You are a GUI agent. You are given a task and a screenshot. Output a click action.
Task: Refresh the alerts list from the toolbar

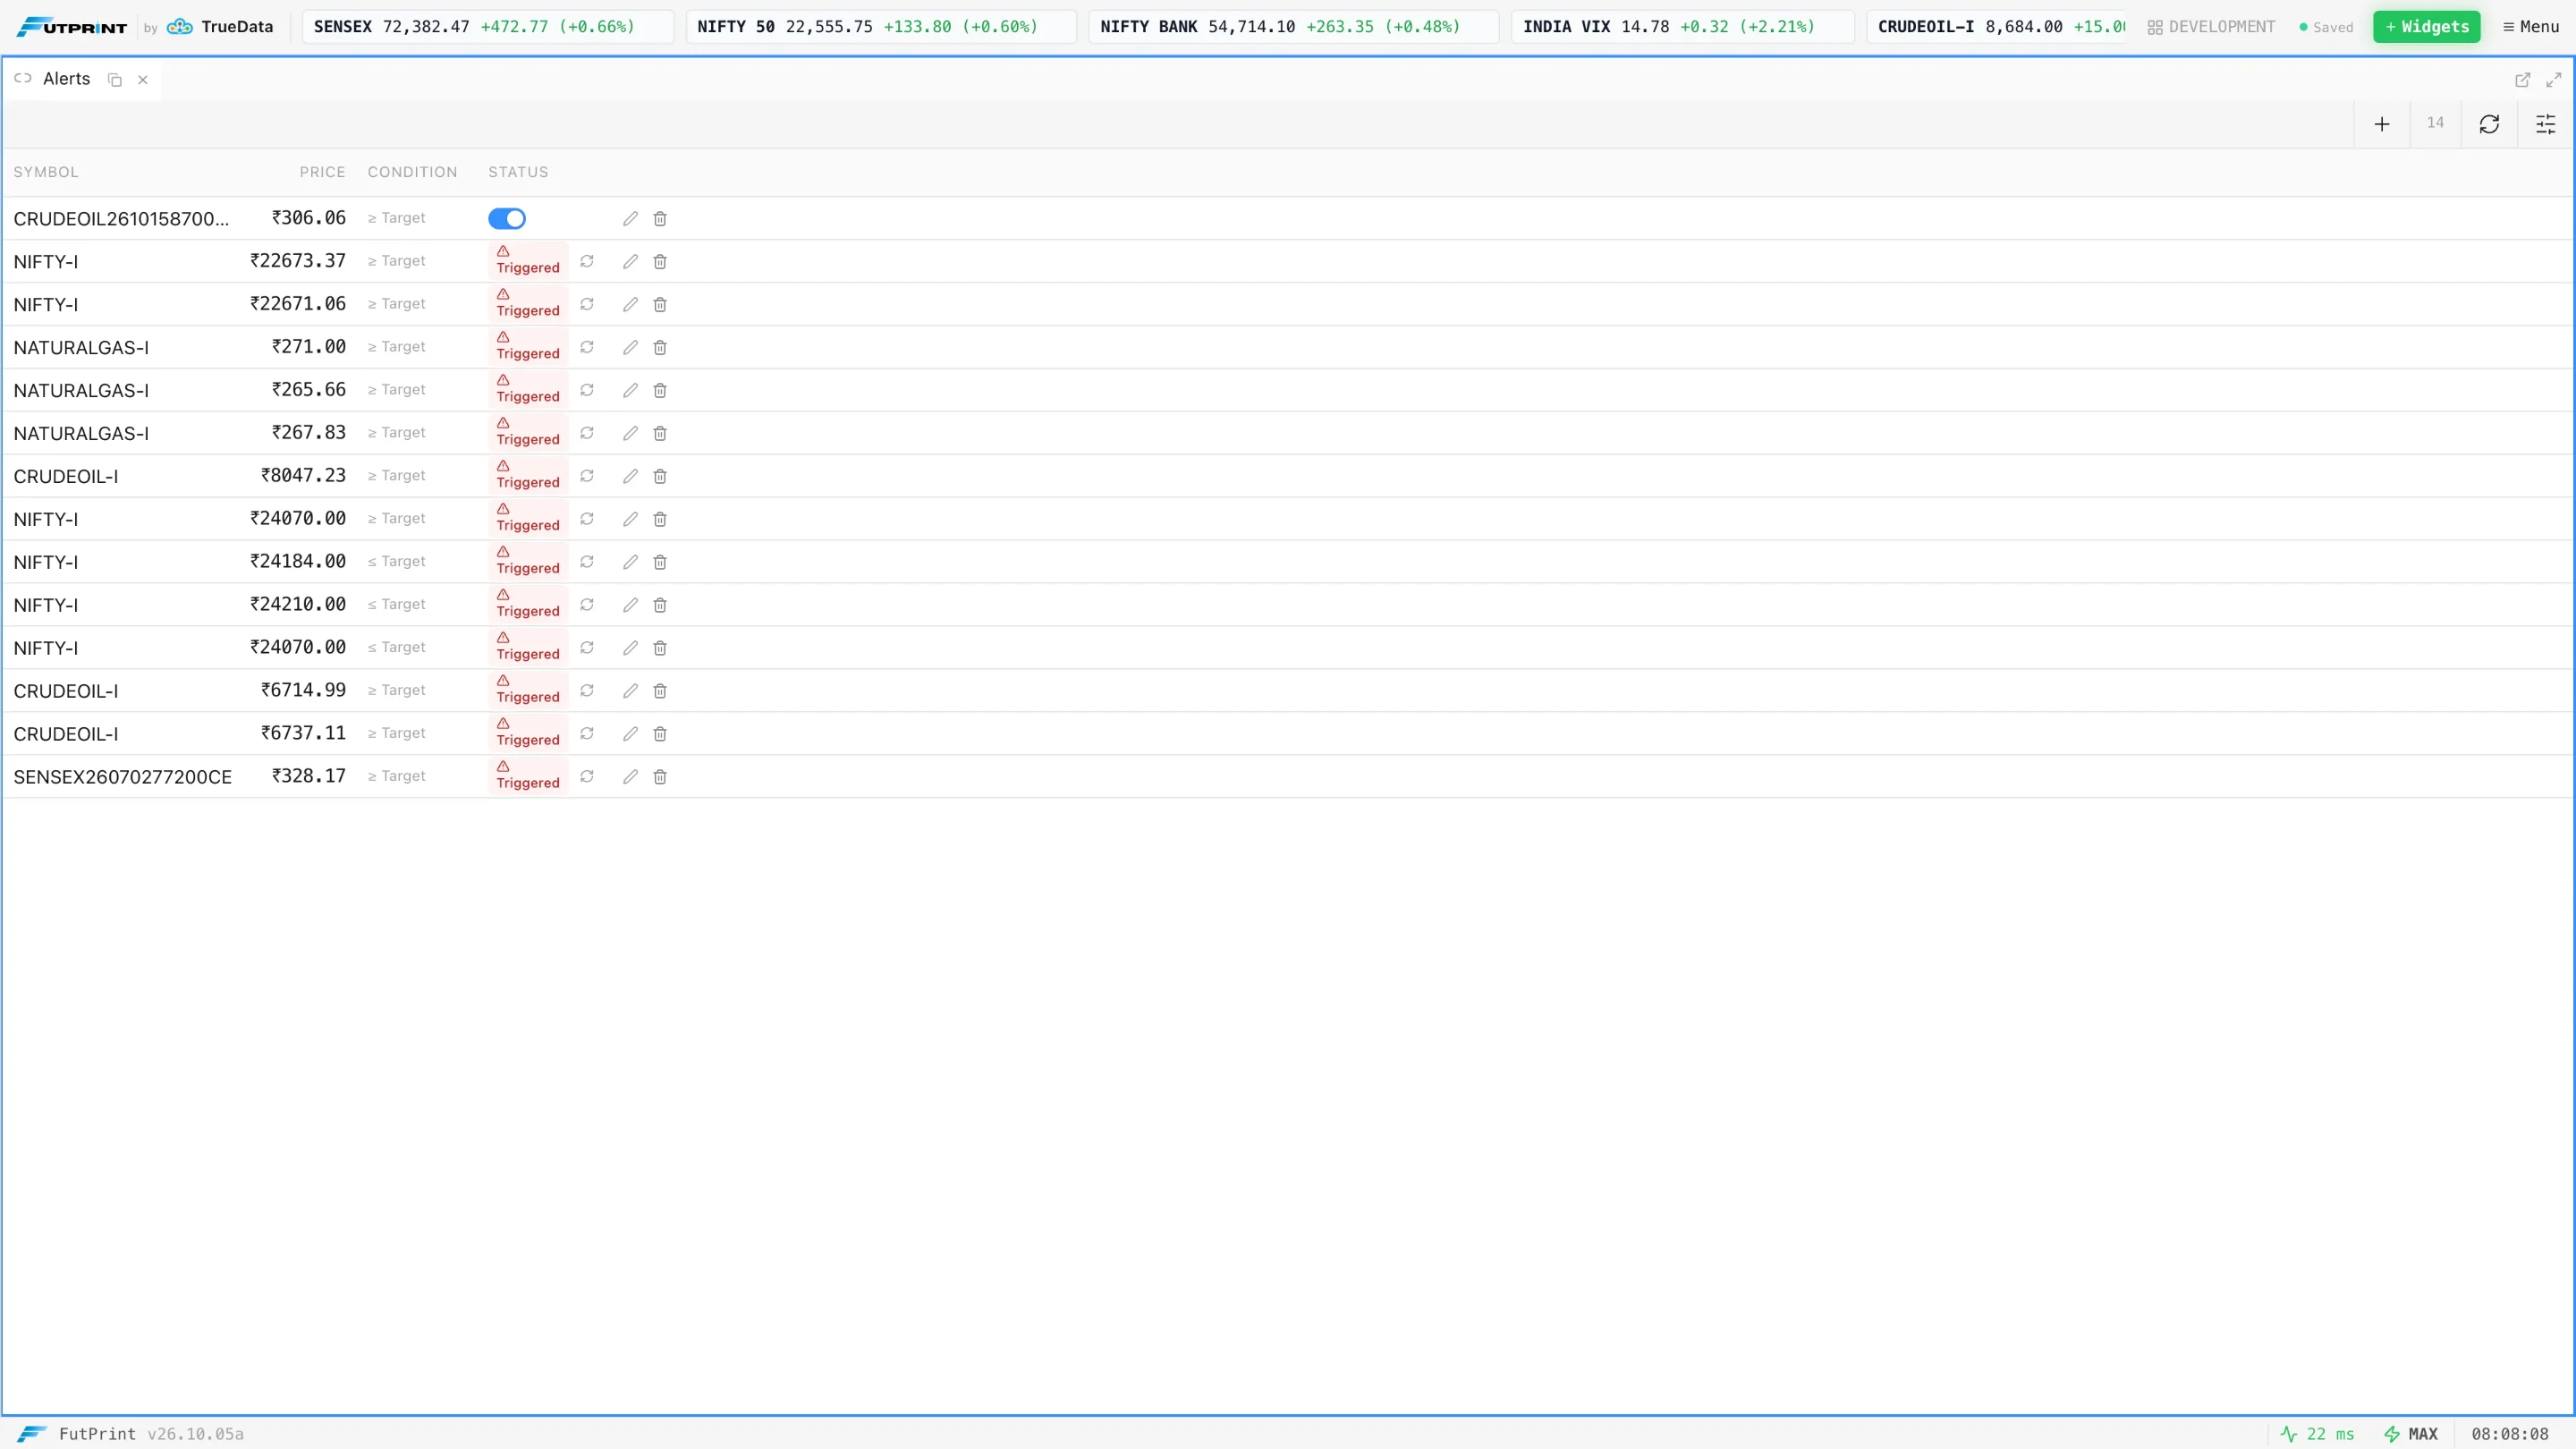point(2489,124)
